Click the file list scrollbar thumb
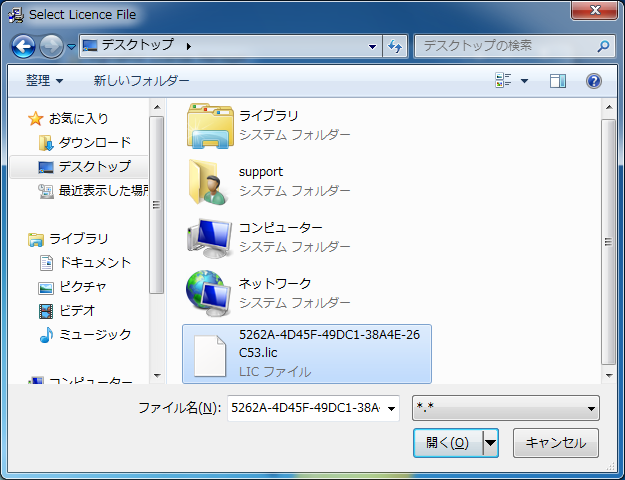The image size is (625, 480). tap(608, 242)
